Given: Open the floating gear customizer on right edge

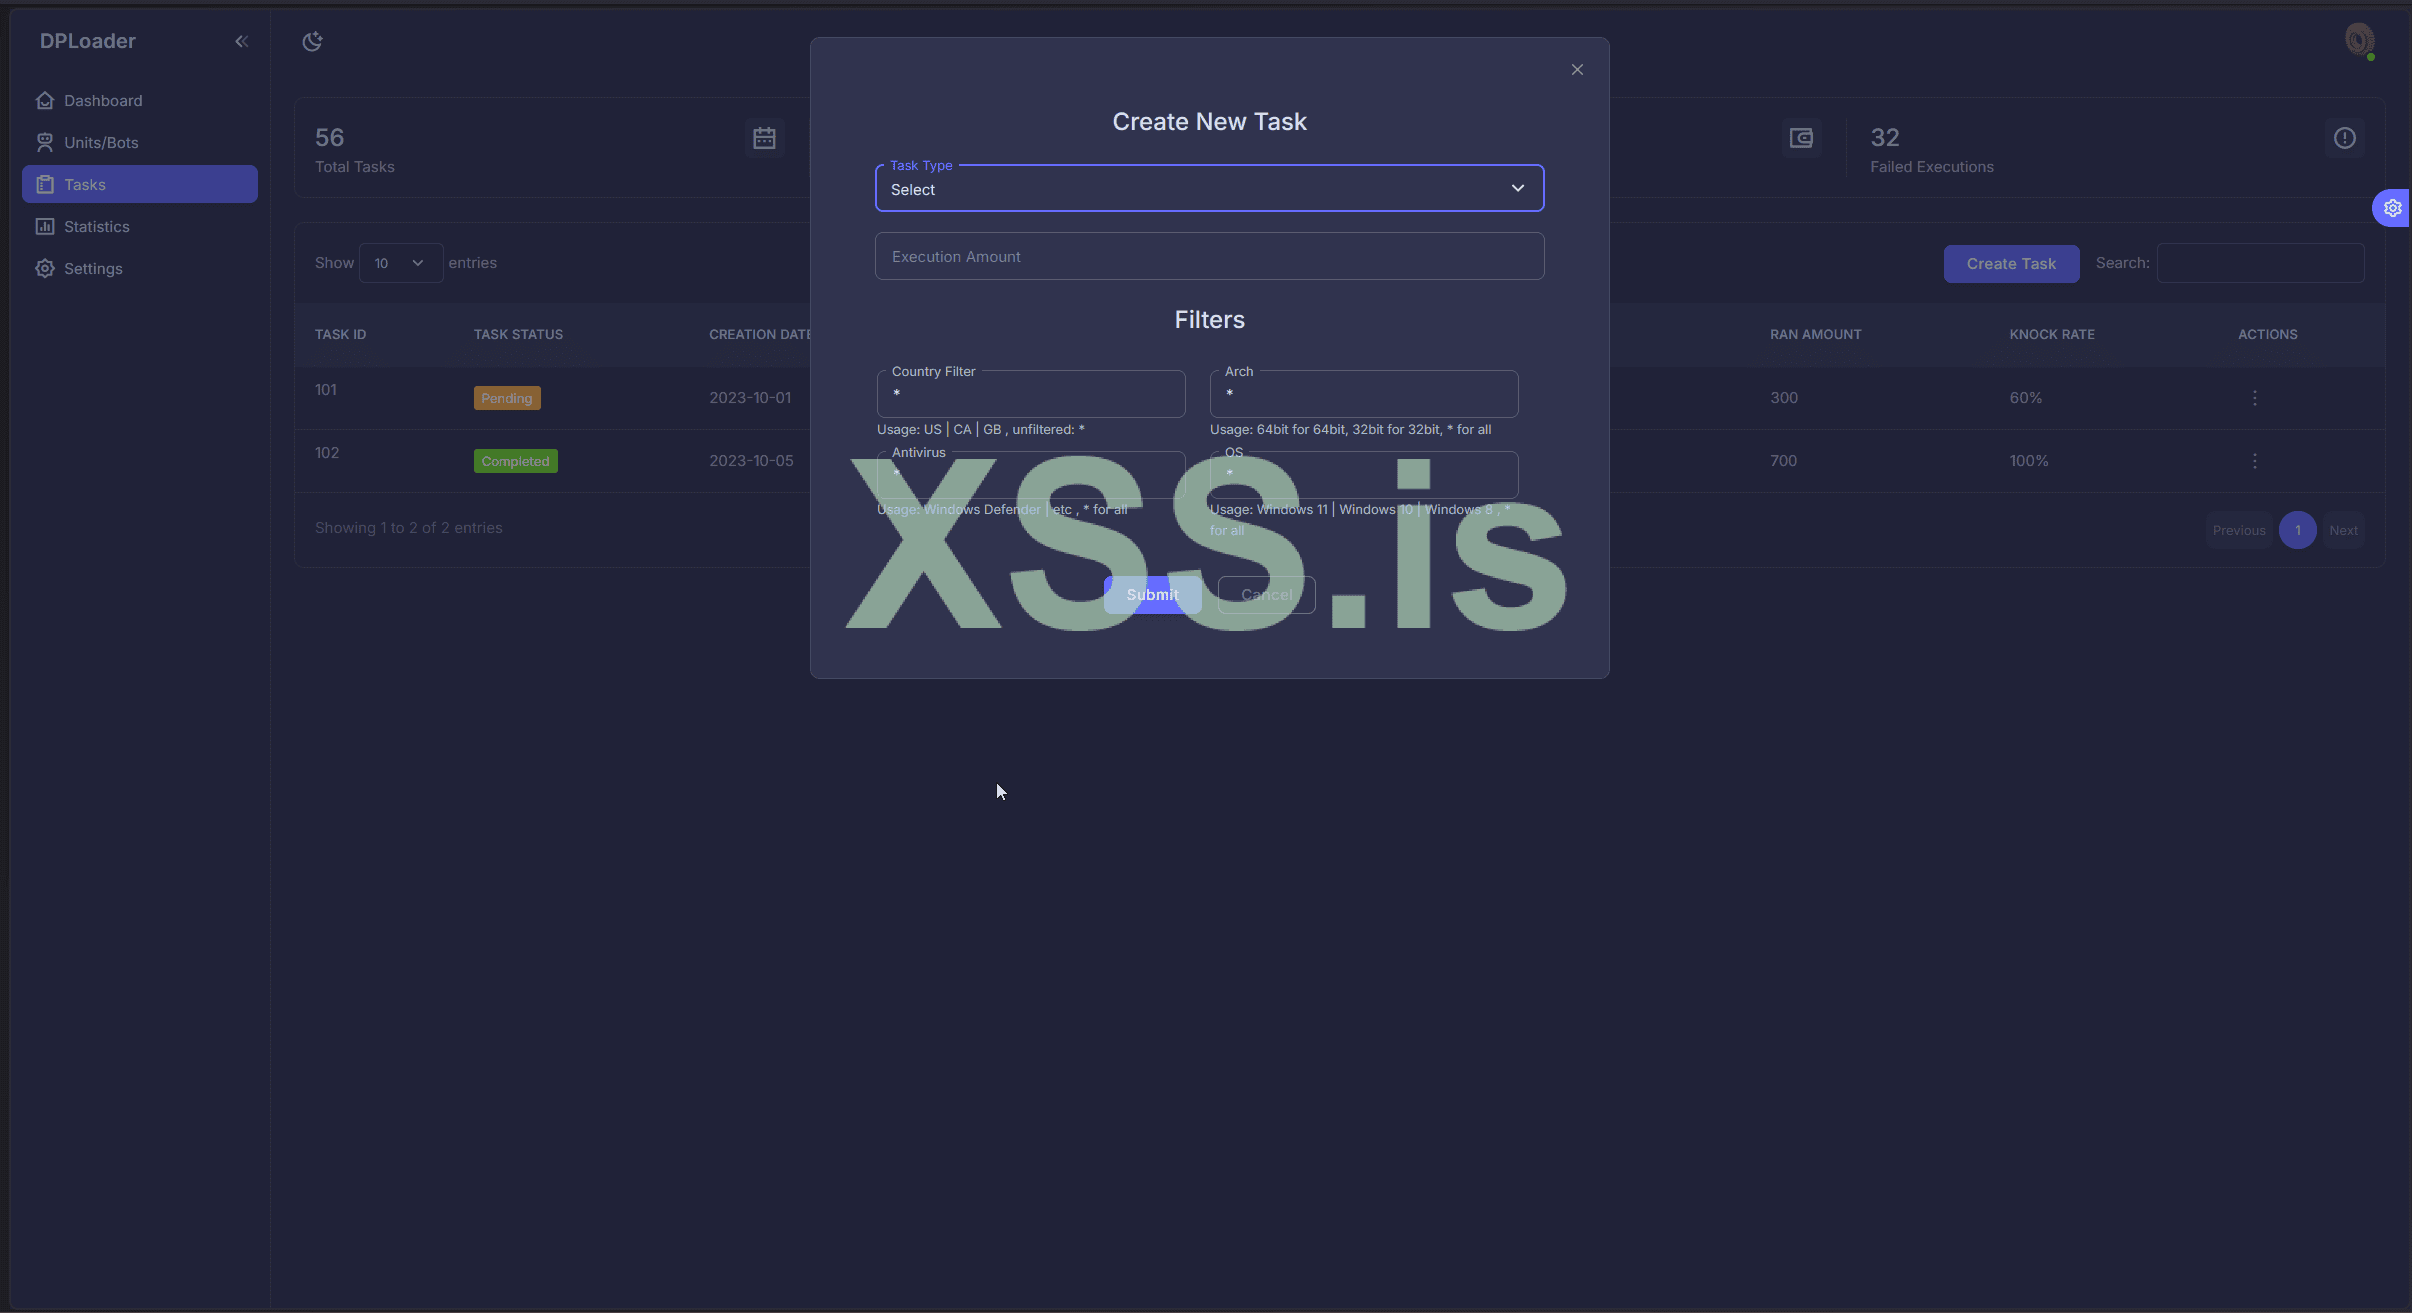Looking at the screenshot, I should pos(2392,208).
